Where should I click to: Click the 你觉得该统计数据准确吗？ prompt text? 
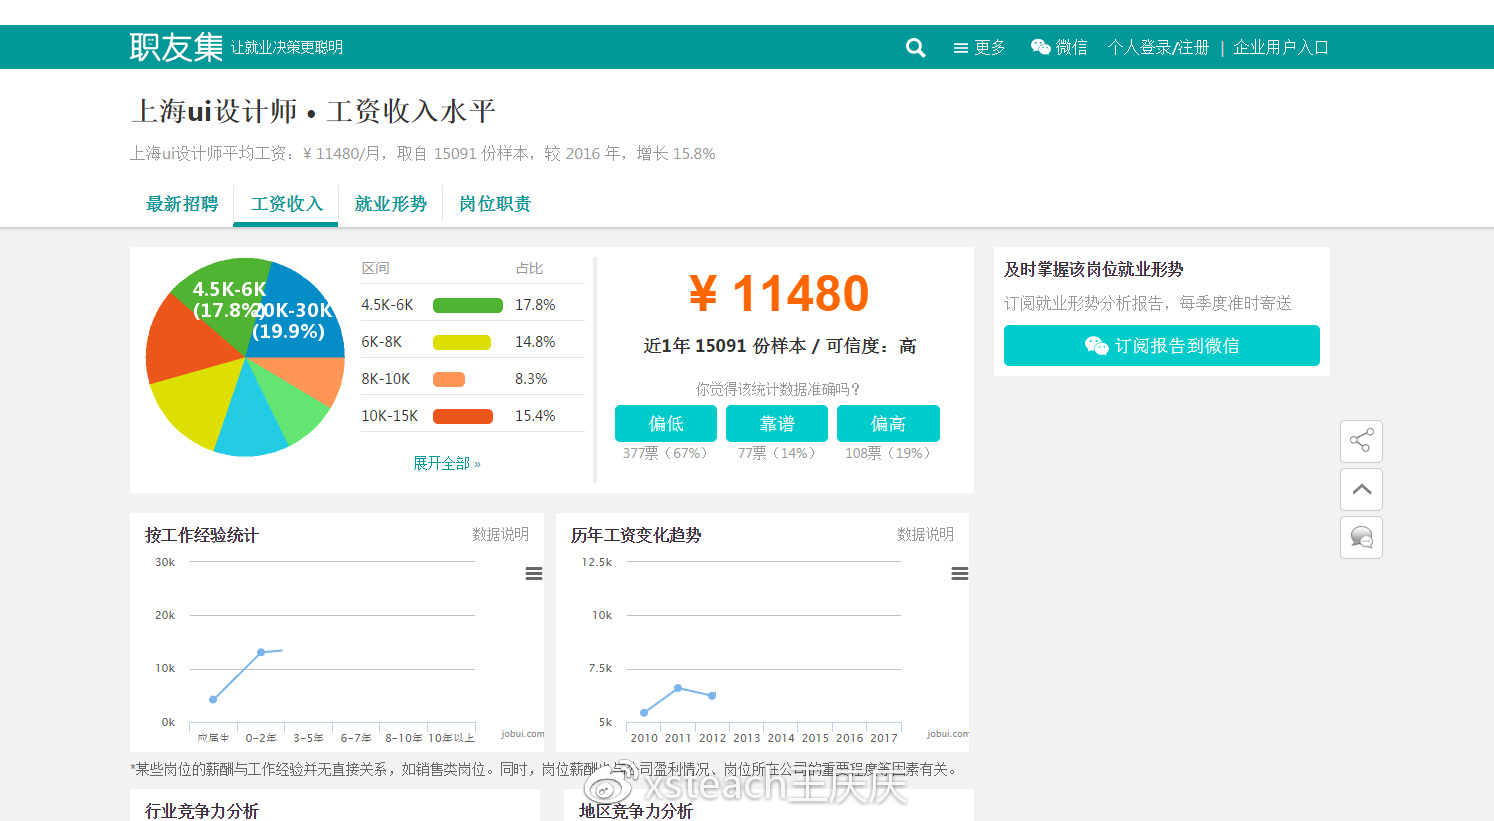pyautogui.click(x=778, y=389)
